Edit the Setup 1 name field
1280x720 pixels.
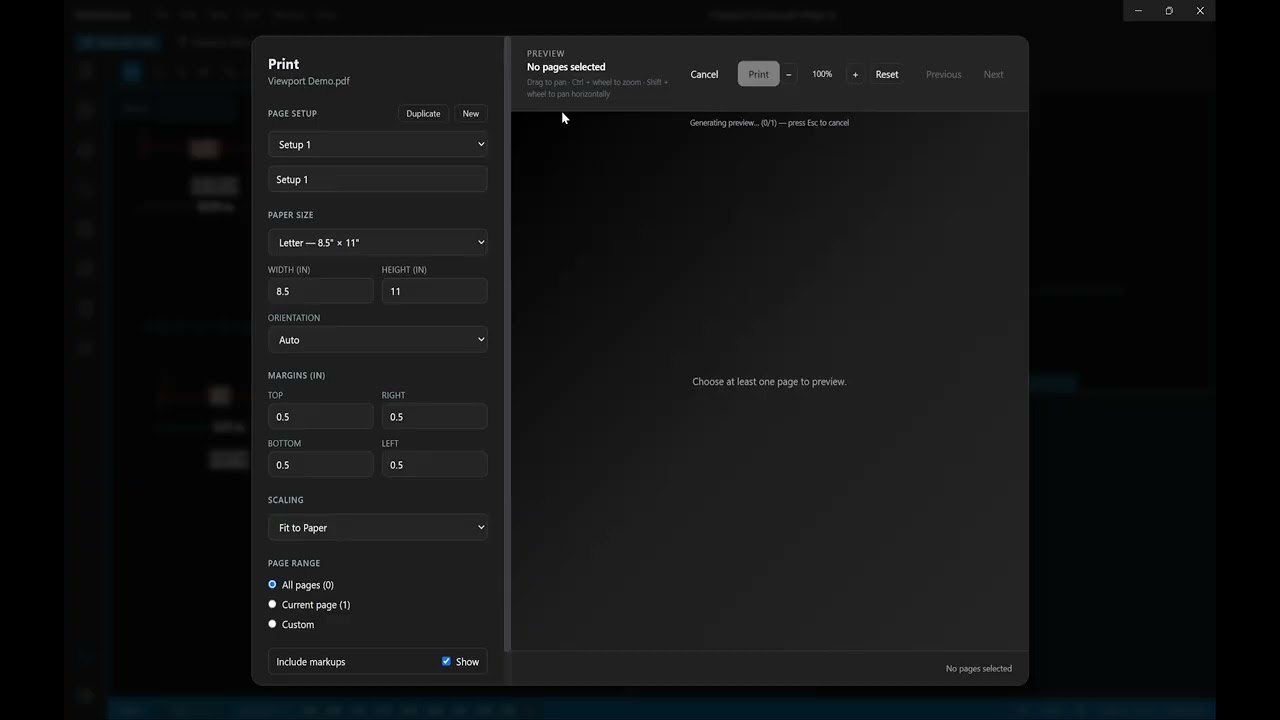378,180
